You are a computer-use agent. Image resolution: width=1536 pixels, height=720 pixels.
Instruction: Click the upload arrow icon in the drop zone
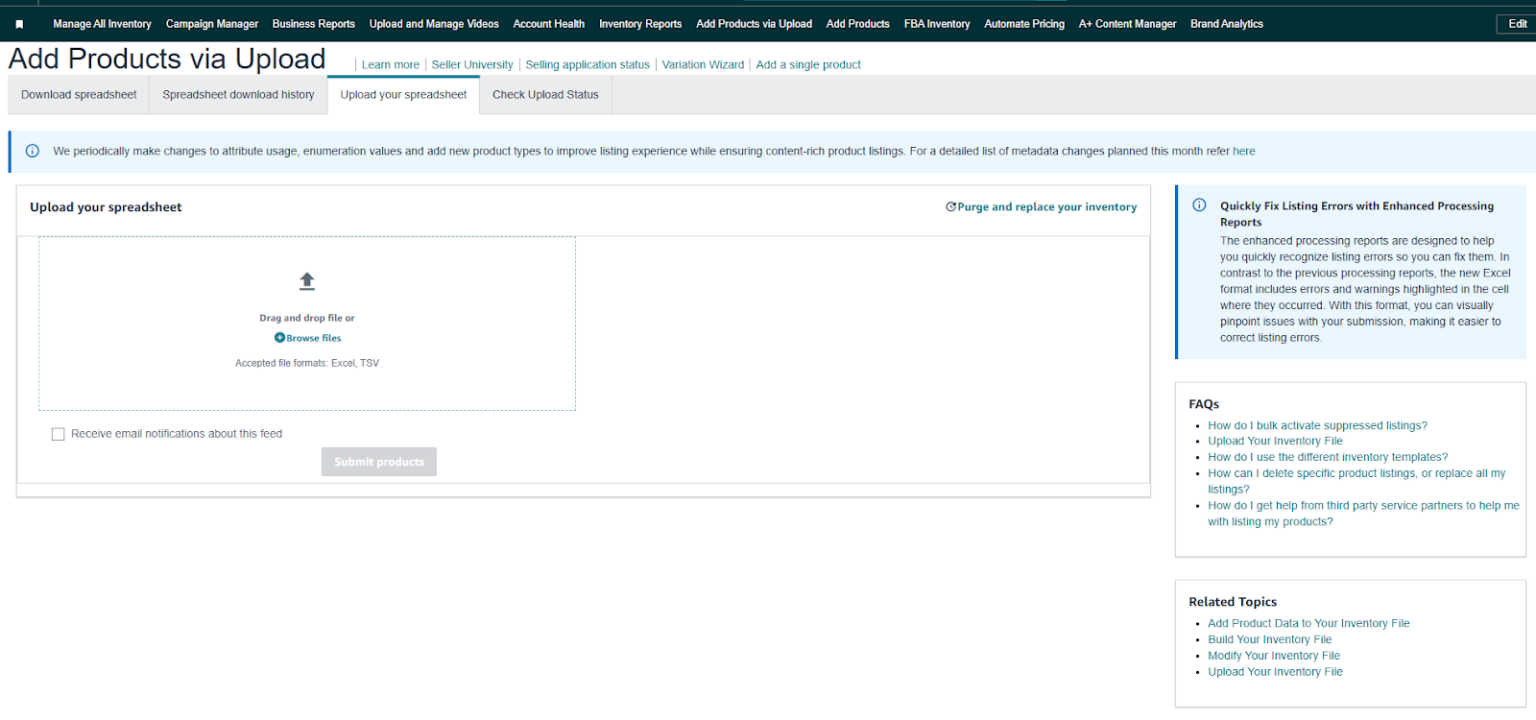[307, 281]
